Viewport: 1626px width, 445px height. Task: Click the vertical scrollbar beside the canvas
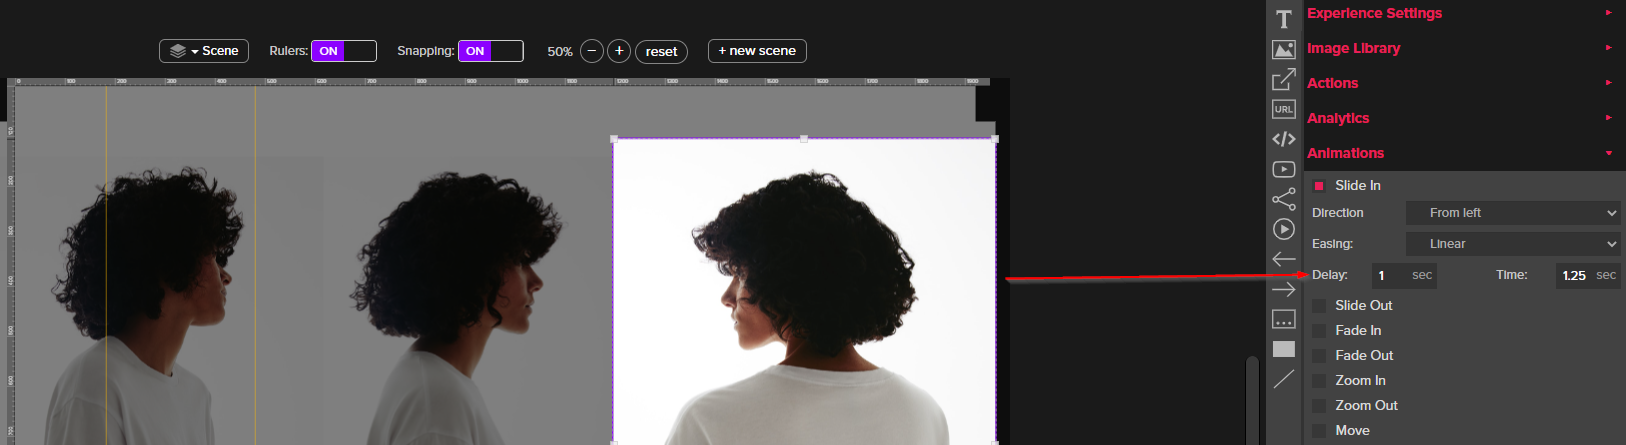pos(1252,400)
